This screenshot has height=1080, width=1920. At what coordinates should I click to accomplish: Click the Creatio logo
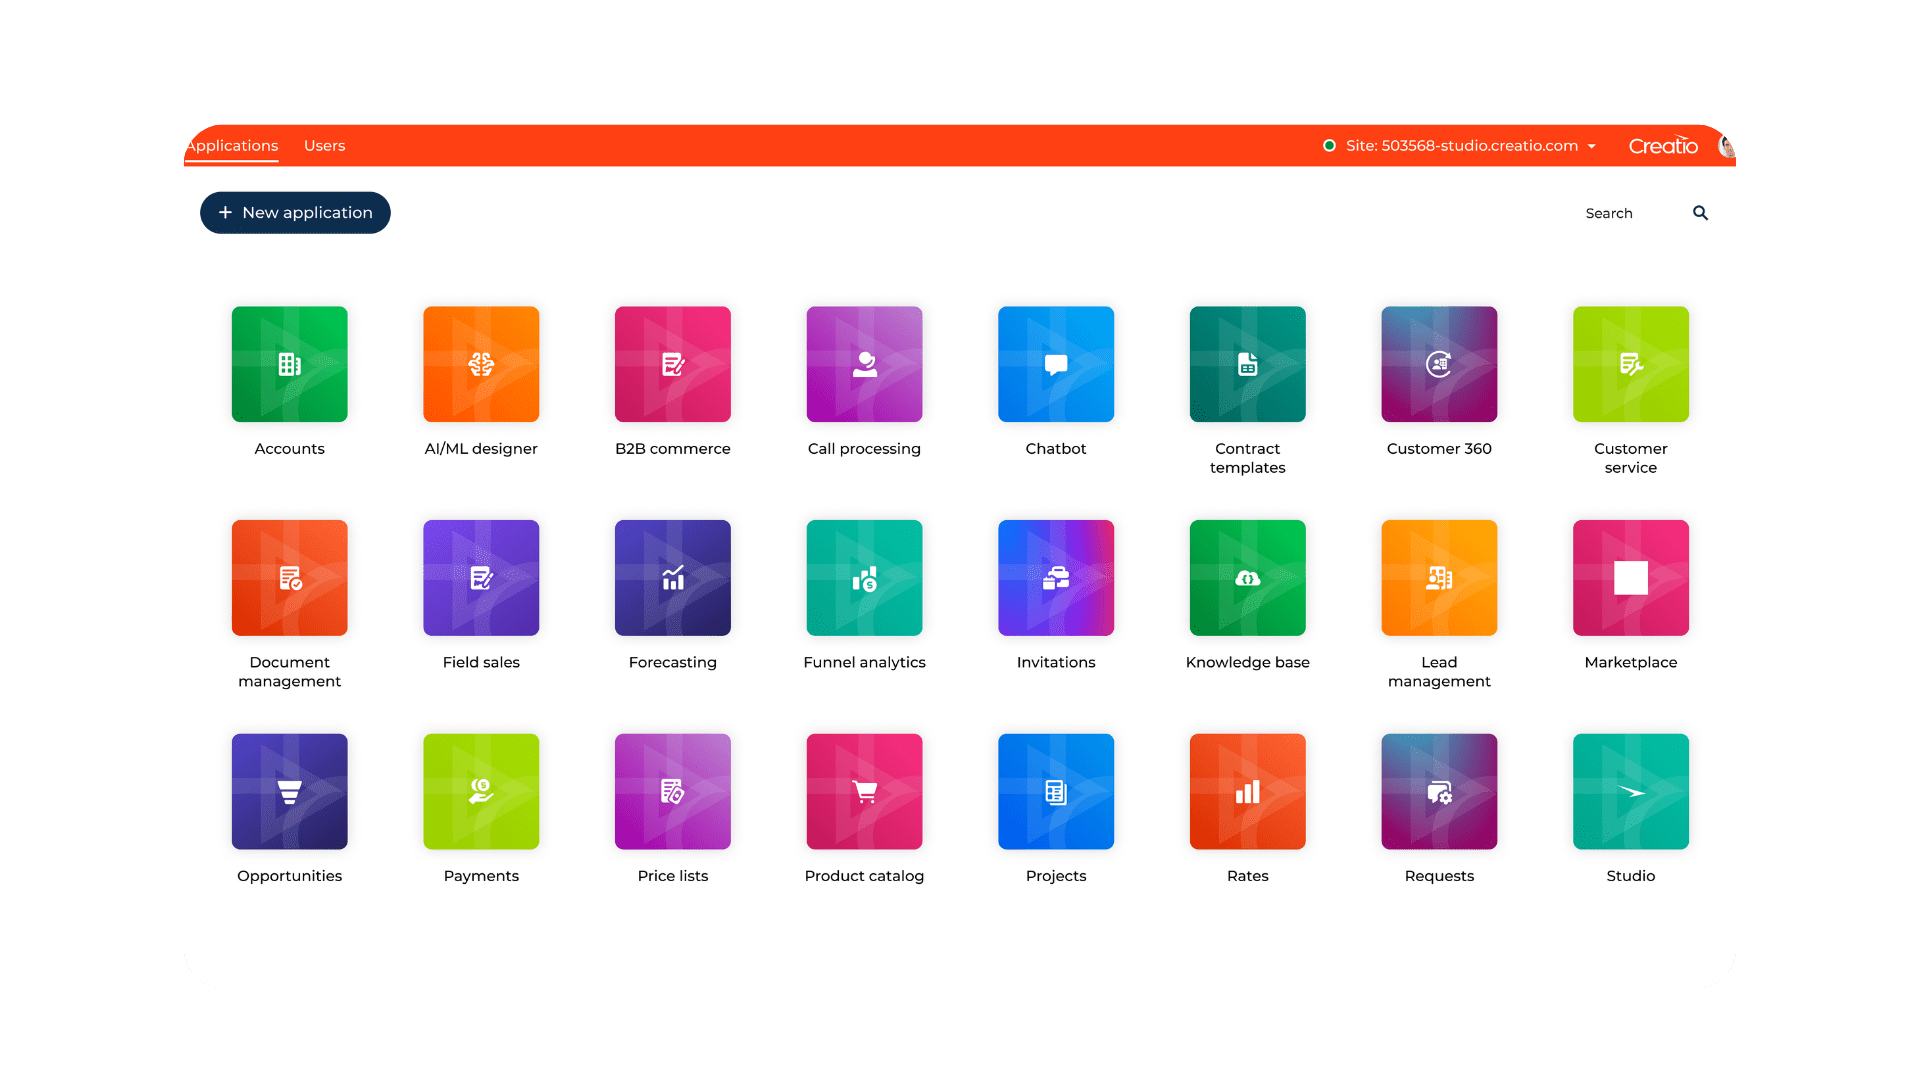(x=1663, y=145)
